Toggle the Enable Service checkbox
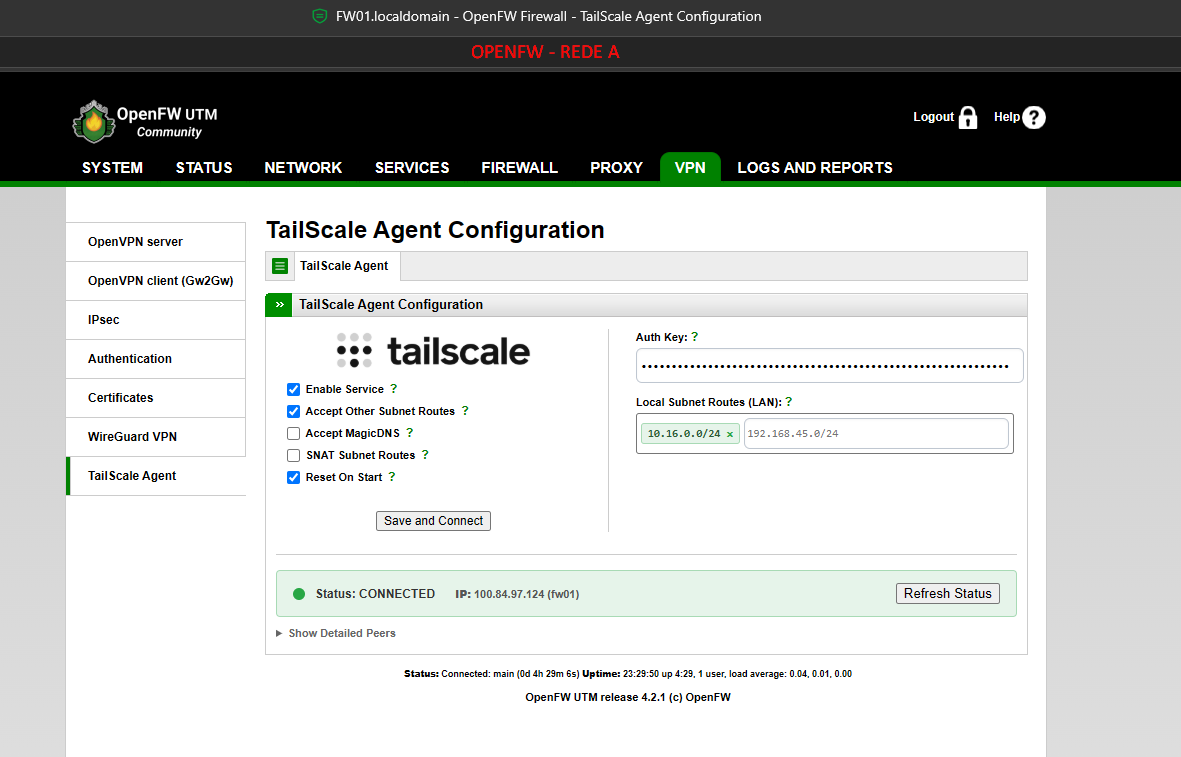Screen dimensions: 1181x757 294,389
